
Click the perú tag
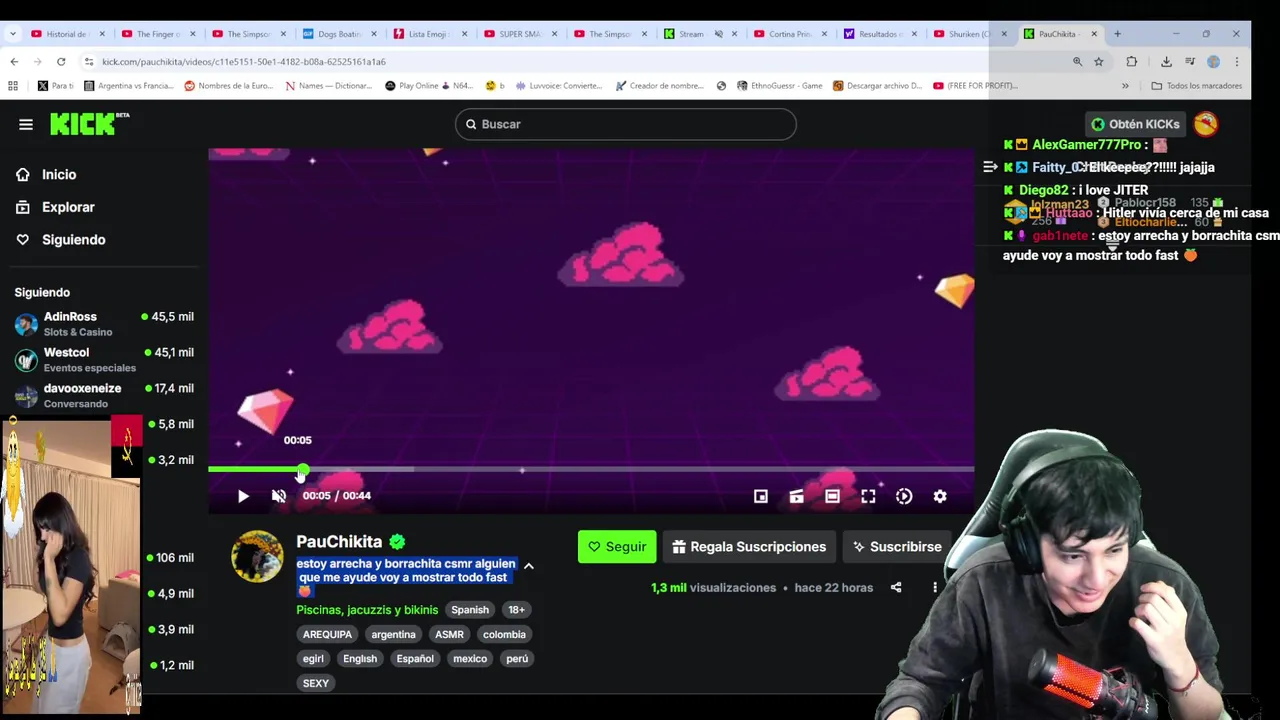[517, 659]
